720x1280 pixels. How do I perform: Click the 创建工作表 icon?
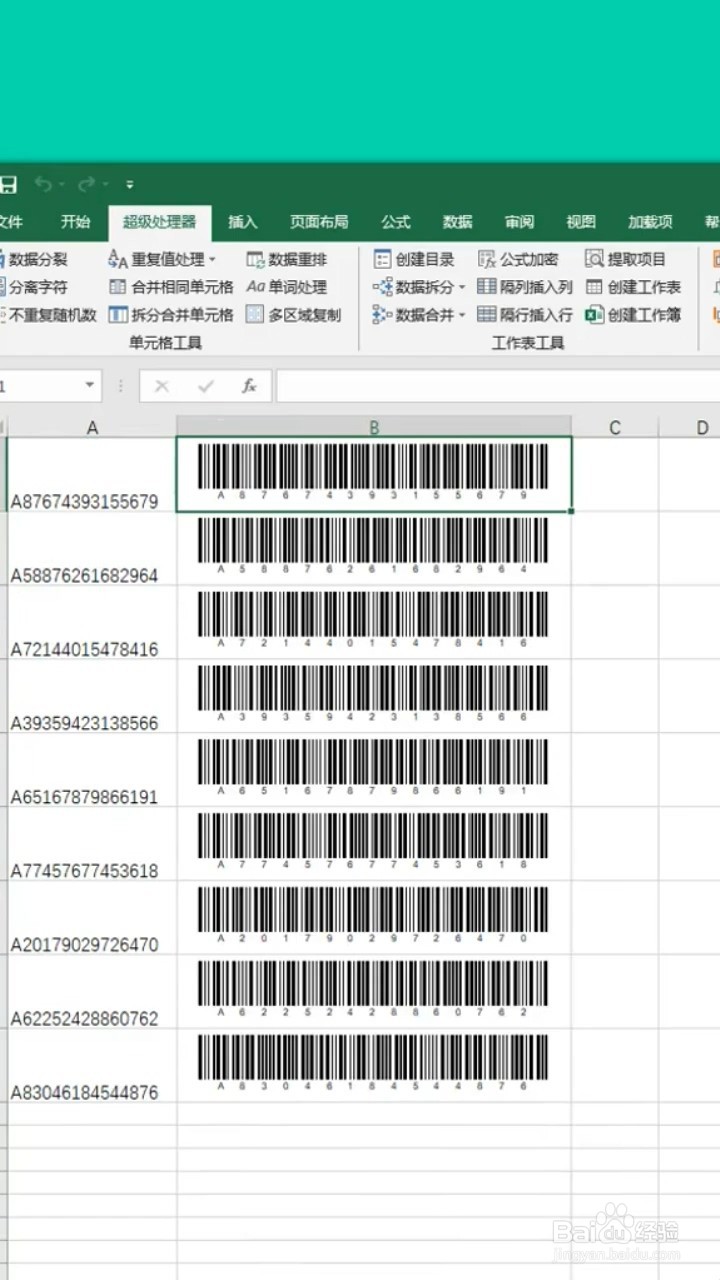[594, 287]
